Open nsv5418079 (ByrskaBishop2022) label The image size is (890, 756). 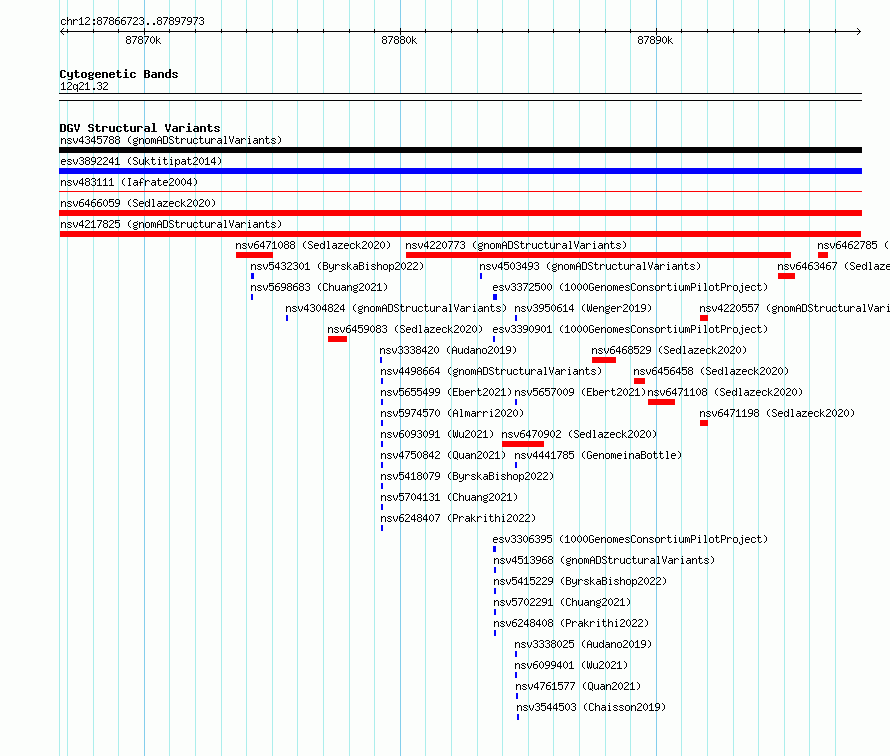click(x=467, y=476)
